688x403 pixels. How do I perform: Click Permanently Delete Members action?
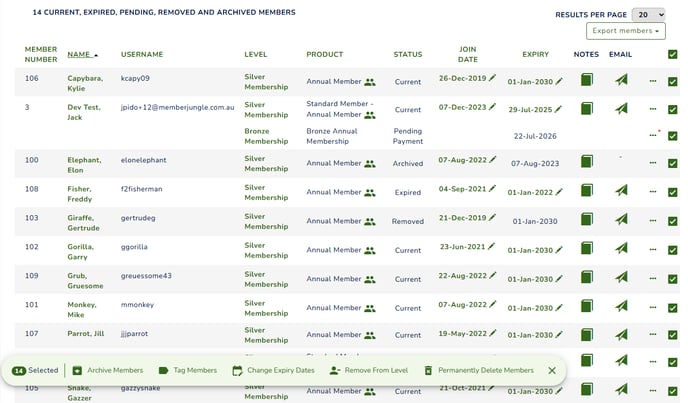(x=479, y=370)
